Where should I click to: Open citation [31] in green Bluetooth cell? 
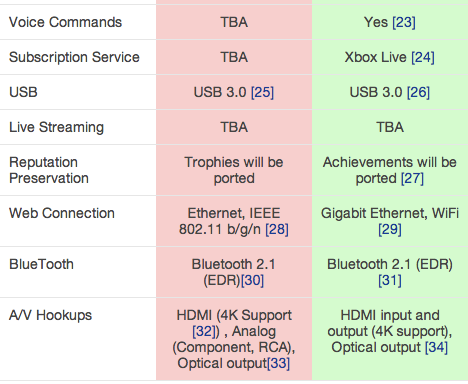pos(390,281)
